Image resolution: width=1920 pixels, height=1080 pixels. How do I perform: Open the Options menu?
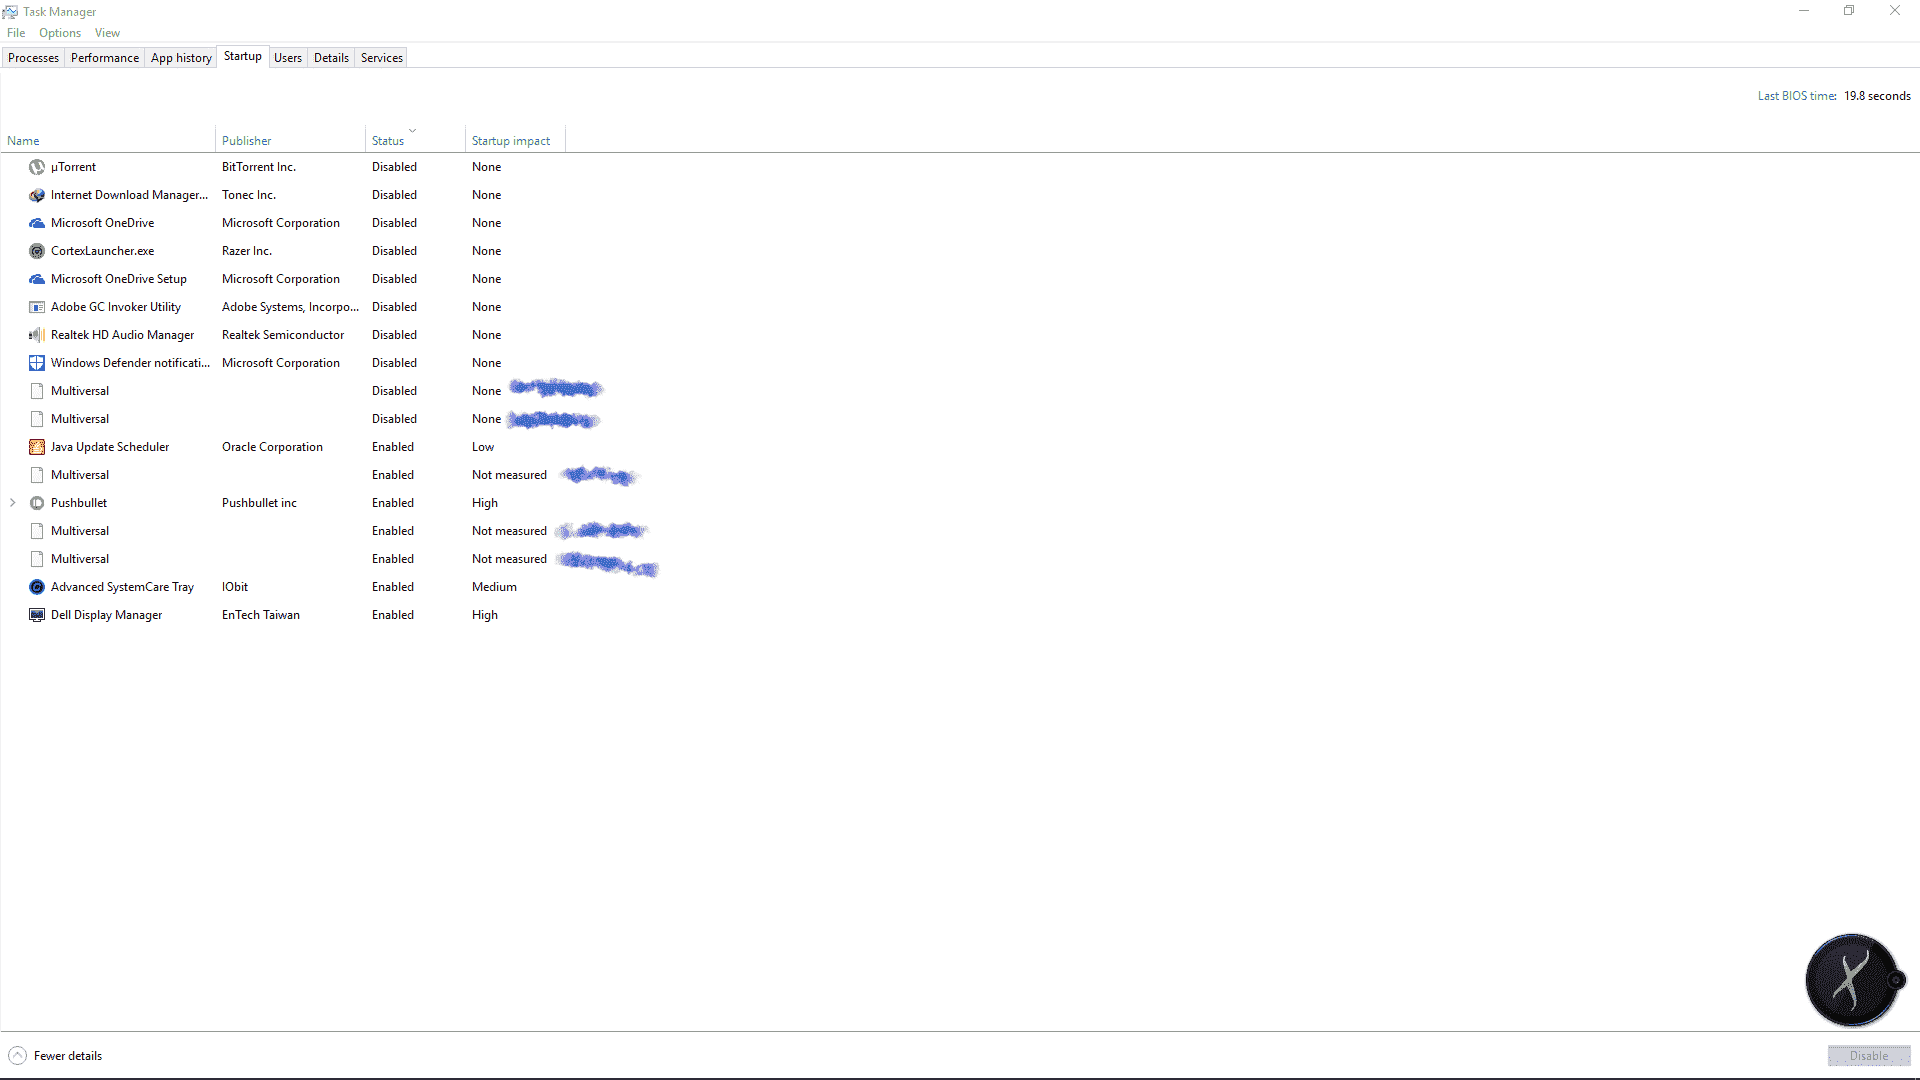[x=60, y=33]
